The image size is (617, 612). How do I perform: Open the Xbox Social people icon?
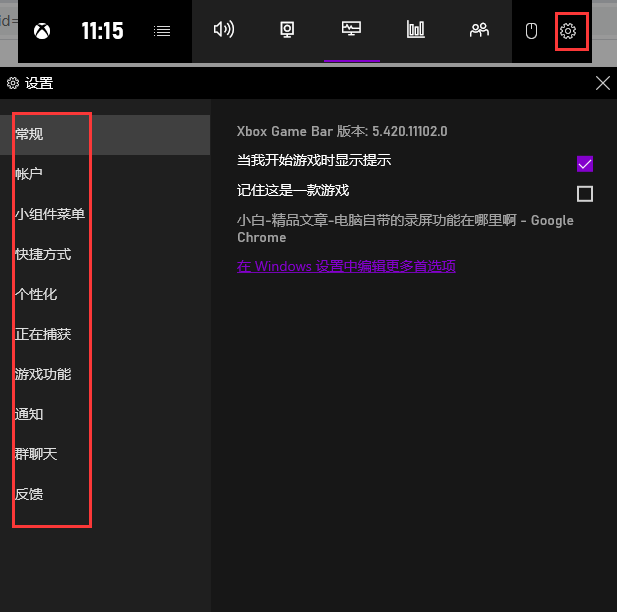point(479,30)
